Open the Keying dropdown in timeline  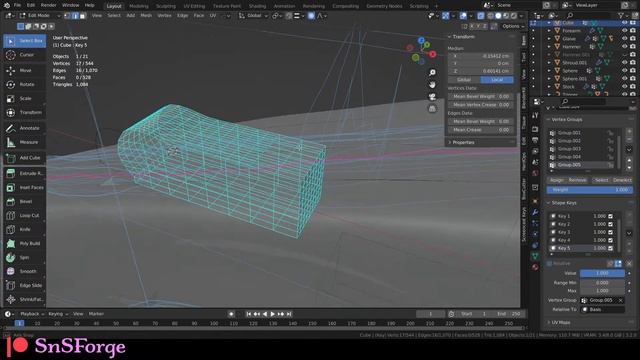click(x=58, y=314)
